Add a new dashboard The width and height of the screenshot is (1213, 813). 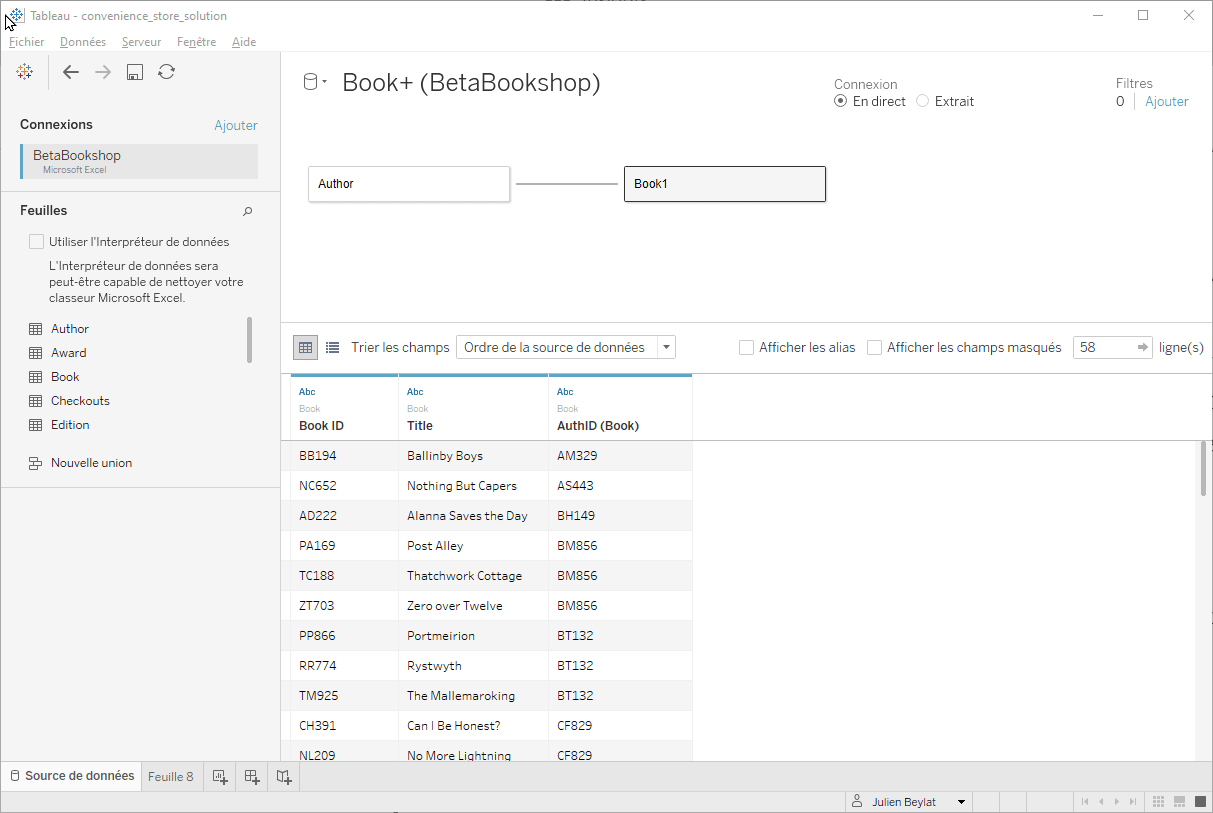[252, 776]
